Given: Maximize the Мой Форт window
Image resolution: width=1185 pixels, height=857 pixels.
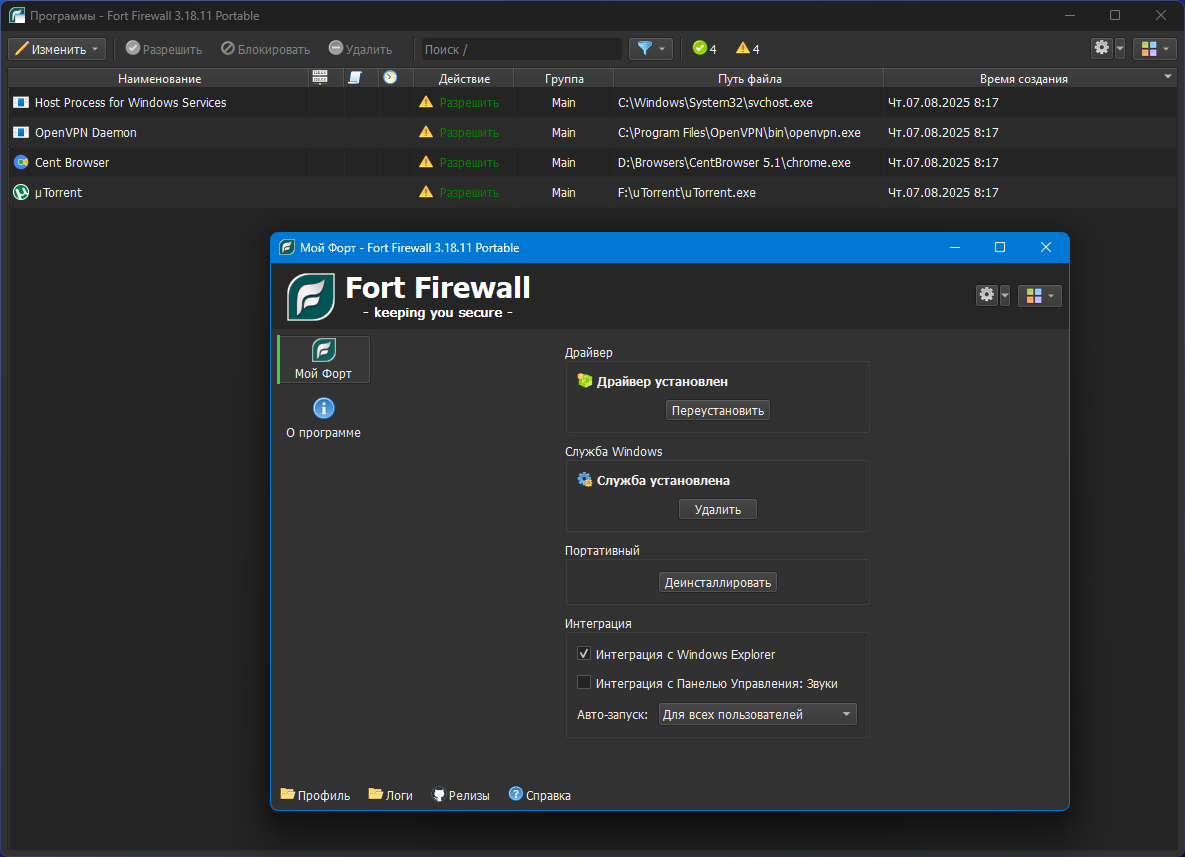Looking at the screenshot, I should pos(1000,247).
